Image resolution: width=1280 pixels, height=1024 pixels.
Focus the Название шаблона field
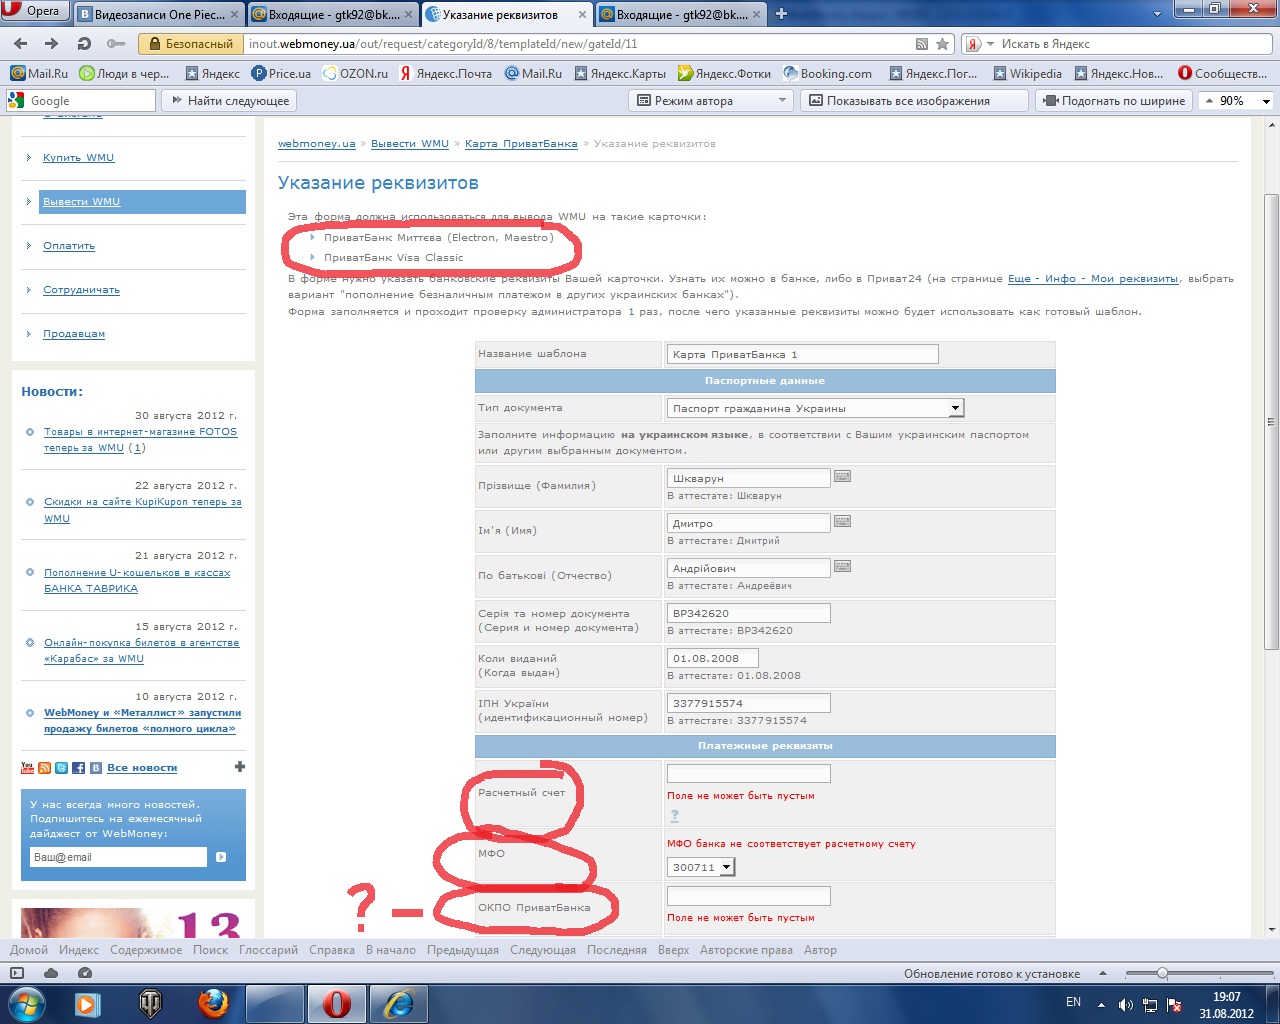tap(803, 354)
